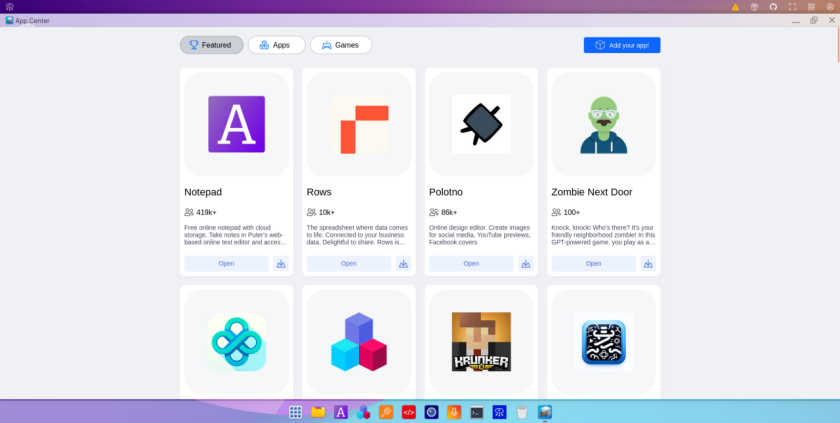Click the Puter logo in top-left corner
840x423 pixels.
pos(10,7)
